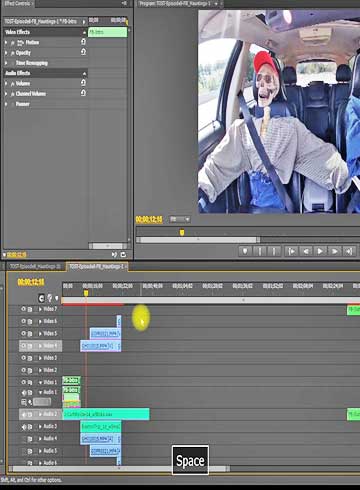
Task: Toggle the Motion fx icon
Action: click(x=13, y=43)
